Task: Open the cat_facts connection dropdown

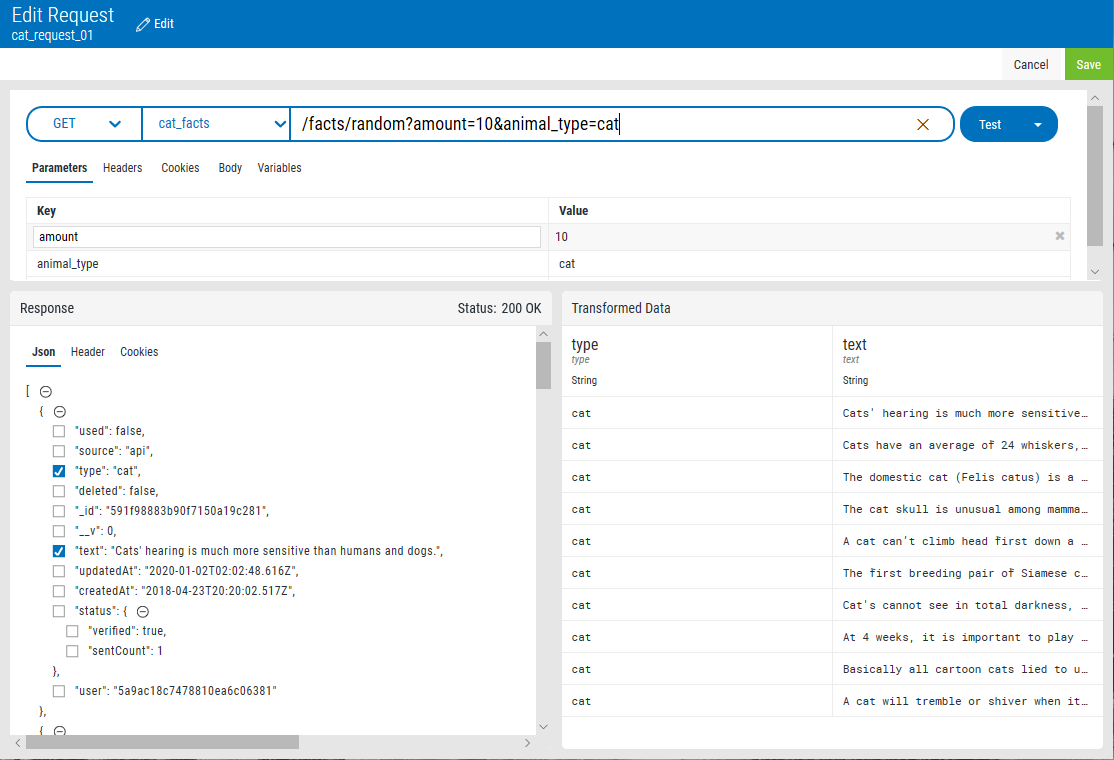Action: pyautogui.click(x=216, y=124)
